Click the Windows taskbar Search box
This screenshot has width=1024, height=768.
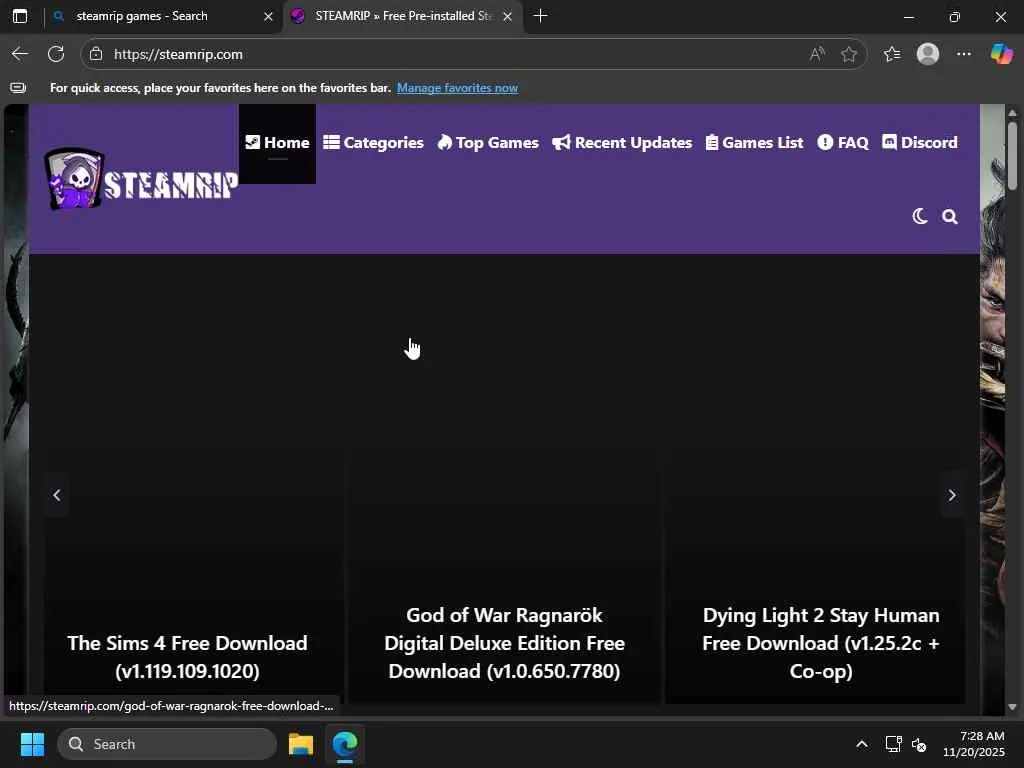(167, 744)
